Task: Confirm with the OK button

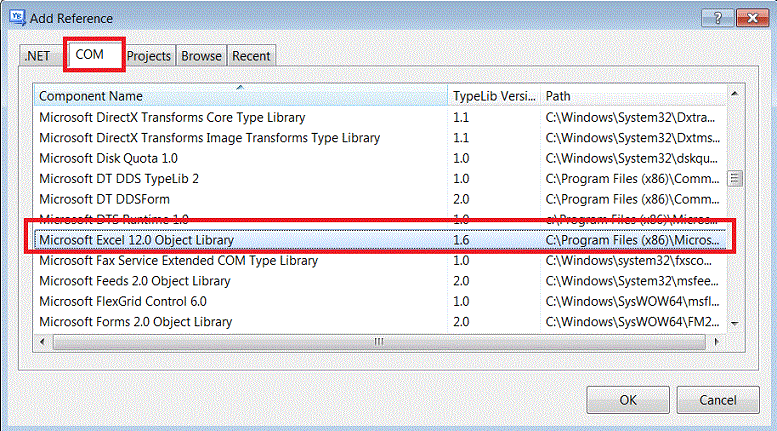Action: coord(628,400)
